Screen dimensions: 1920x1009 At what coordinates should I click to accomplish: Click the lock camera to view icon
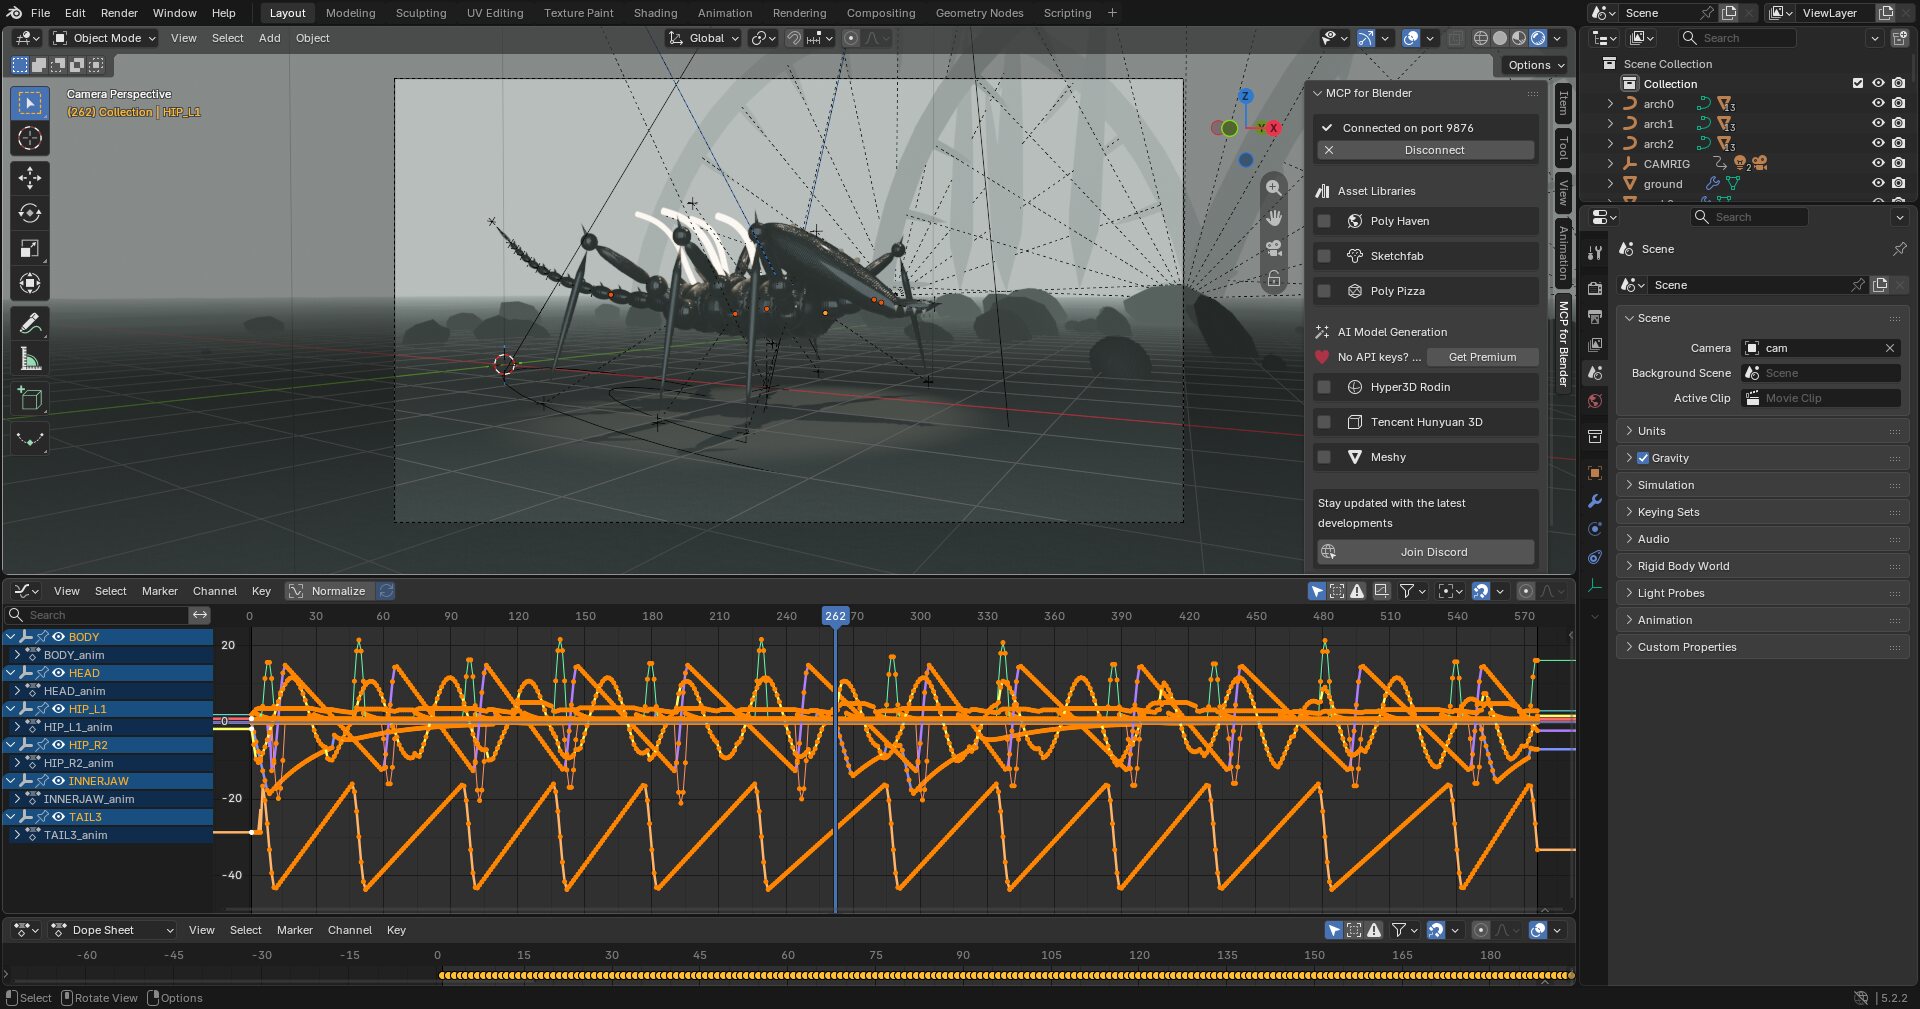[x=1274, y=279]
